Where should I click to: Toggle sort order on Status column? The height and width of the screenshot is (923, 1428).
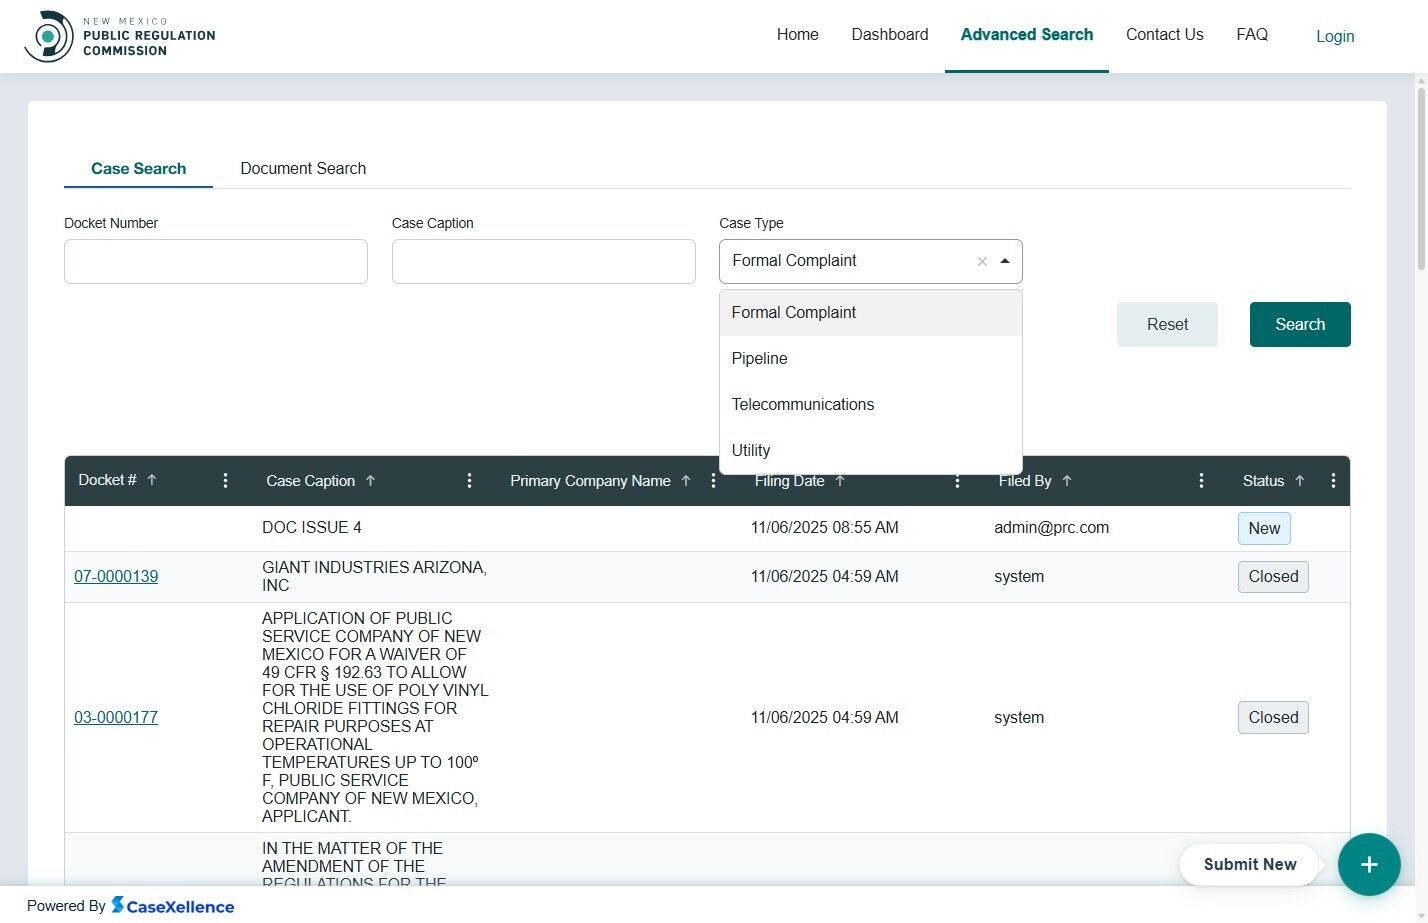(1300, 480)
